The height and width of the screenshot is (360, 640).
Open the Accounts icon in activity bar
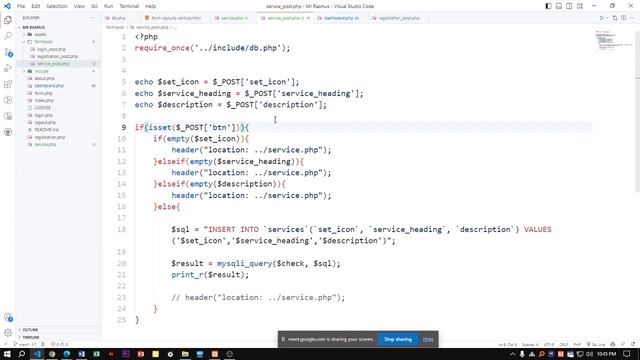[8, 317]
